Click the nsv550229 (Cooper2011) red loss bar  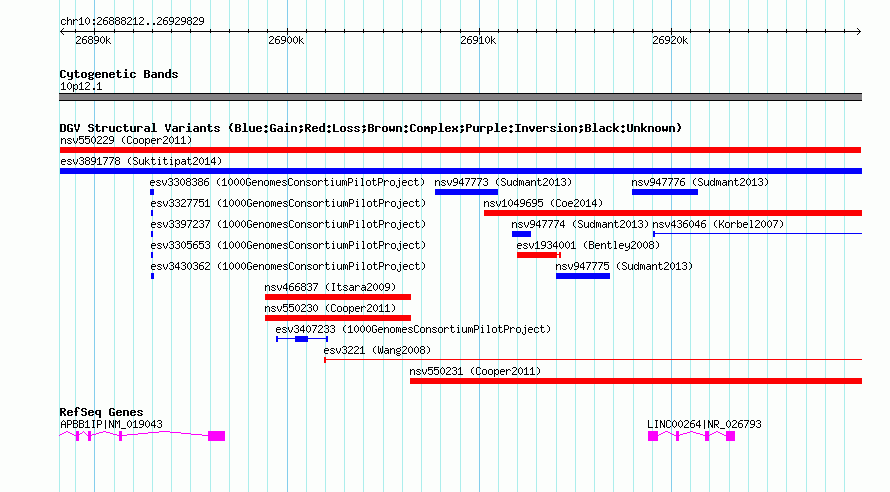(460, 150)
